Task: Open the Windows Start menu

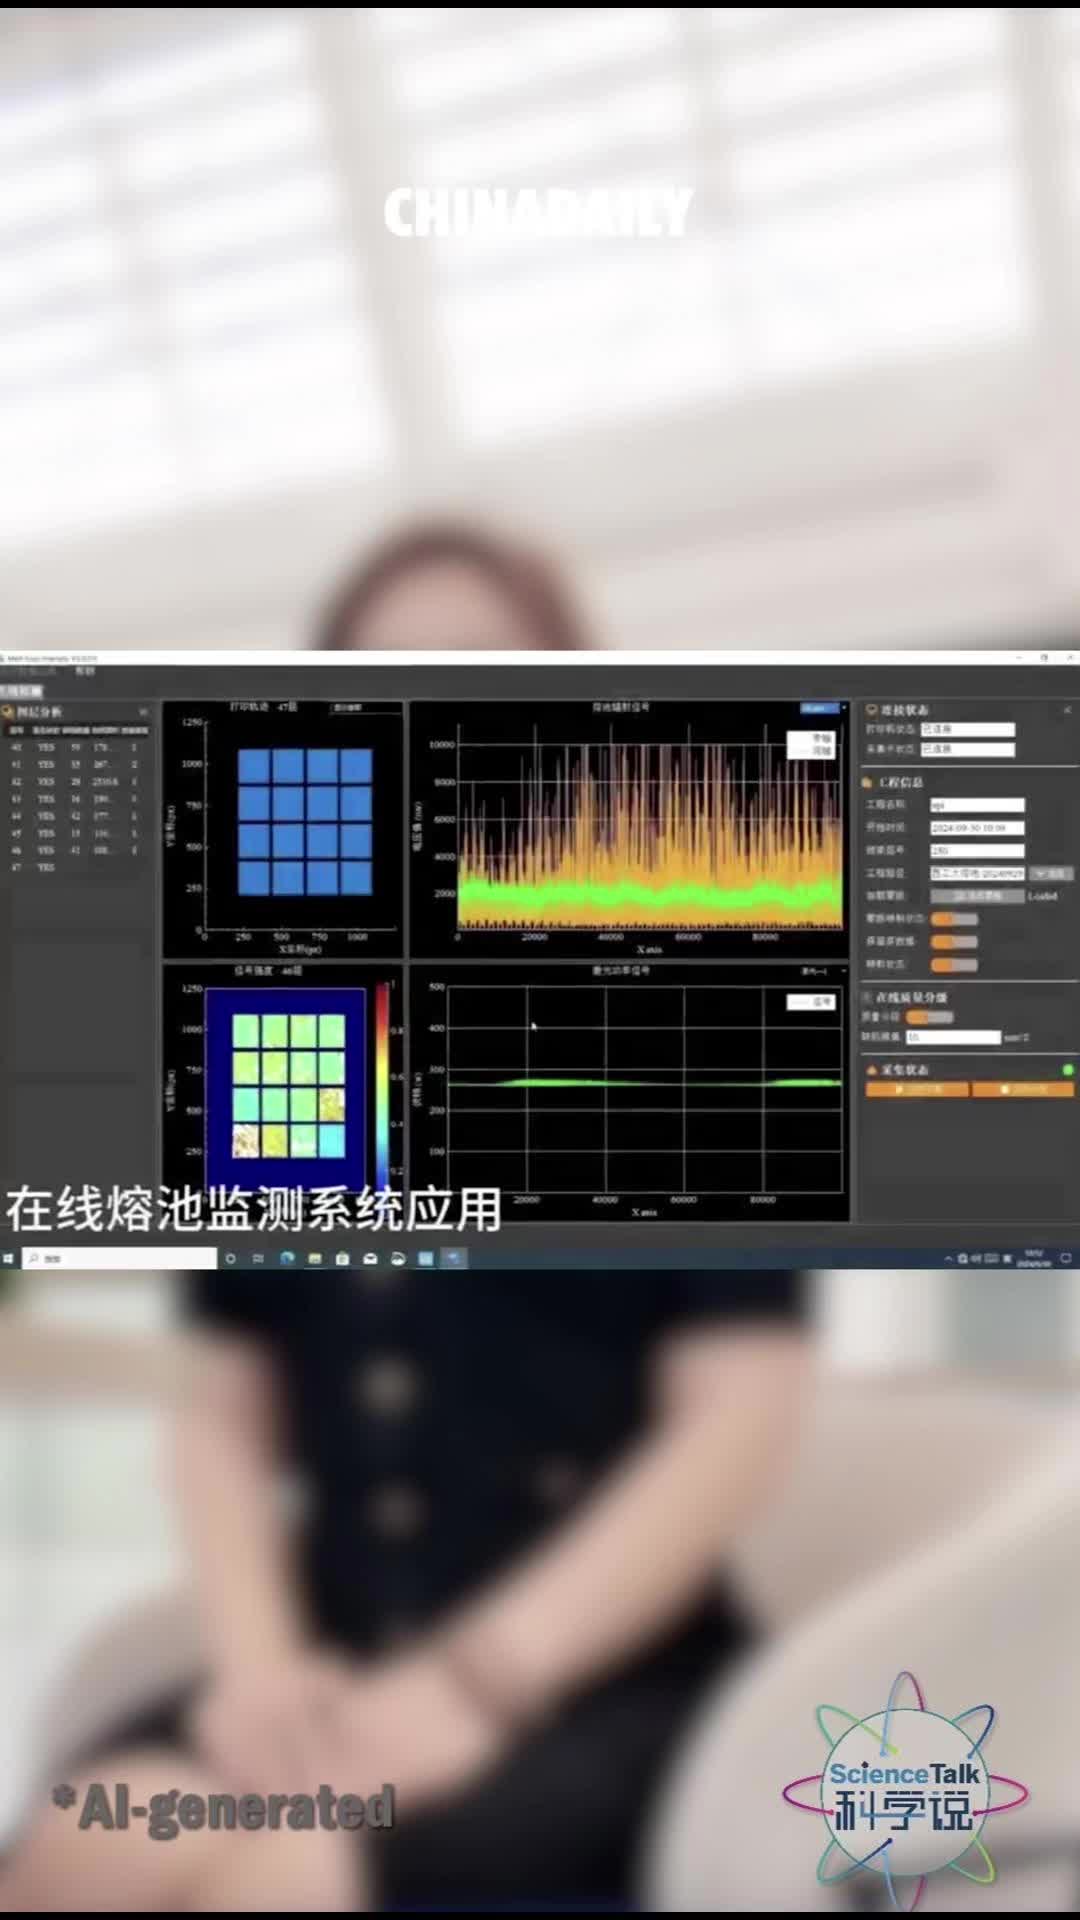Action: coord(8,1258)
